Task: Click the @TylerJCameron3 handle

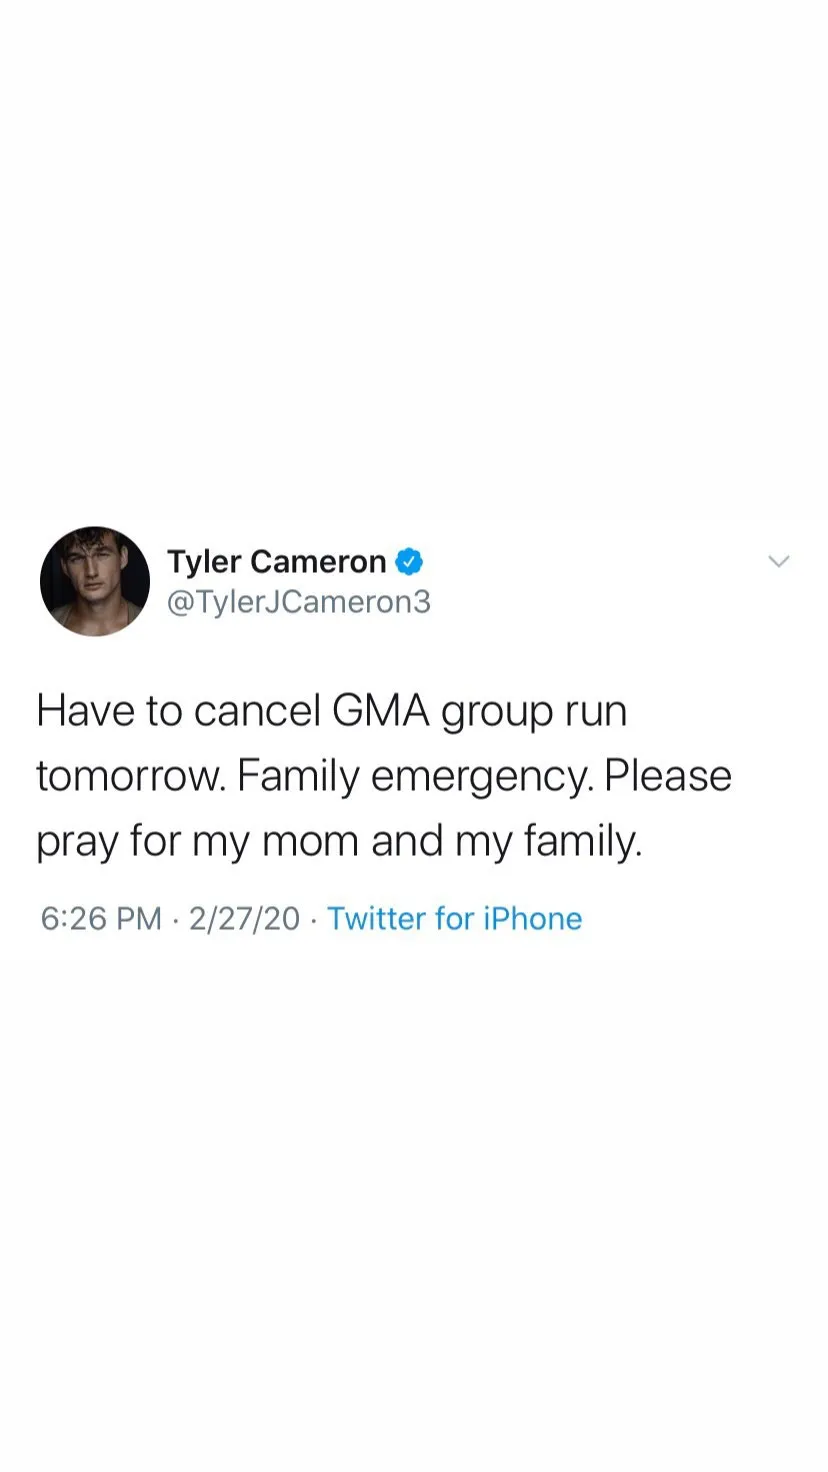Action: (x=302, y=601)
